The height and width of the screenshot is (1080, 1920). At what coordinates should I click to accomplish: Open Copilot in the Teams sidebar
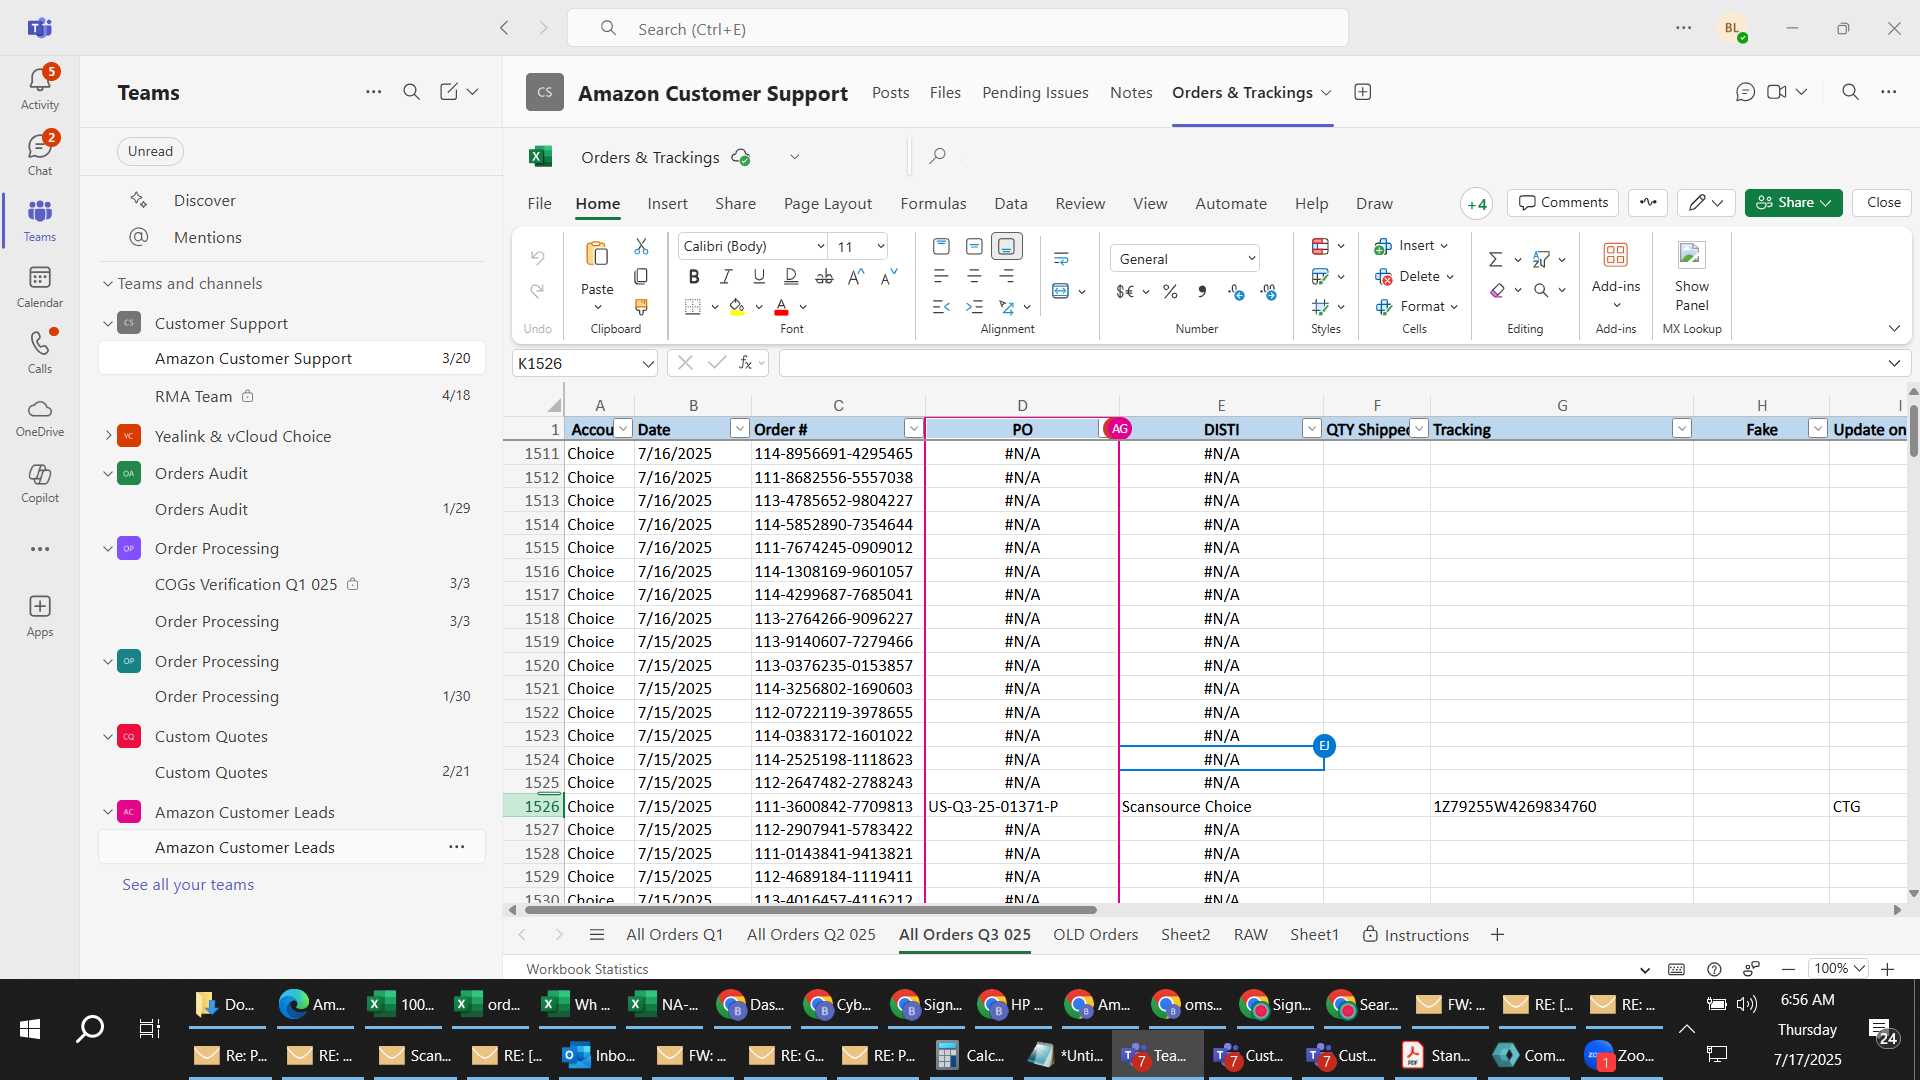pos(40,483)
